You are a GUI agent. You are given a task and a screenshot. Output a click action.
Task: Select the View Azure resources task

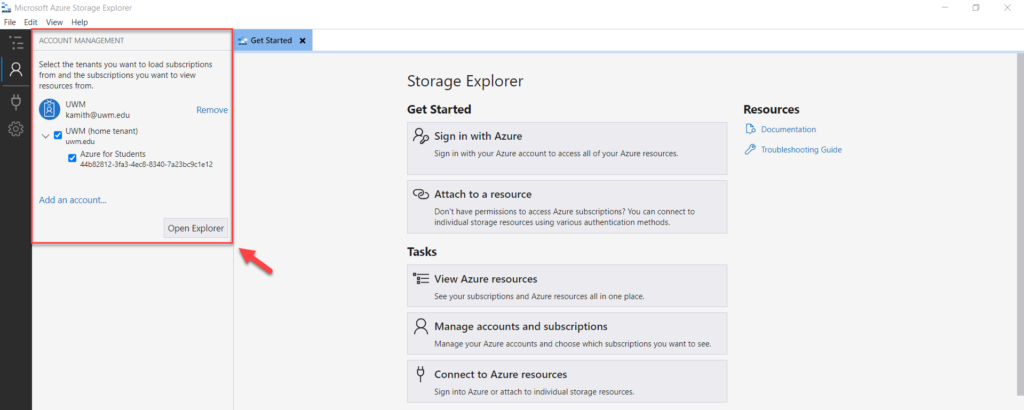point(567,285)
